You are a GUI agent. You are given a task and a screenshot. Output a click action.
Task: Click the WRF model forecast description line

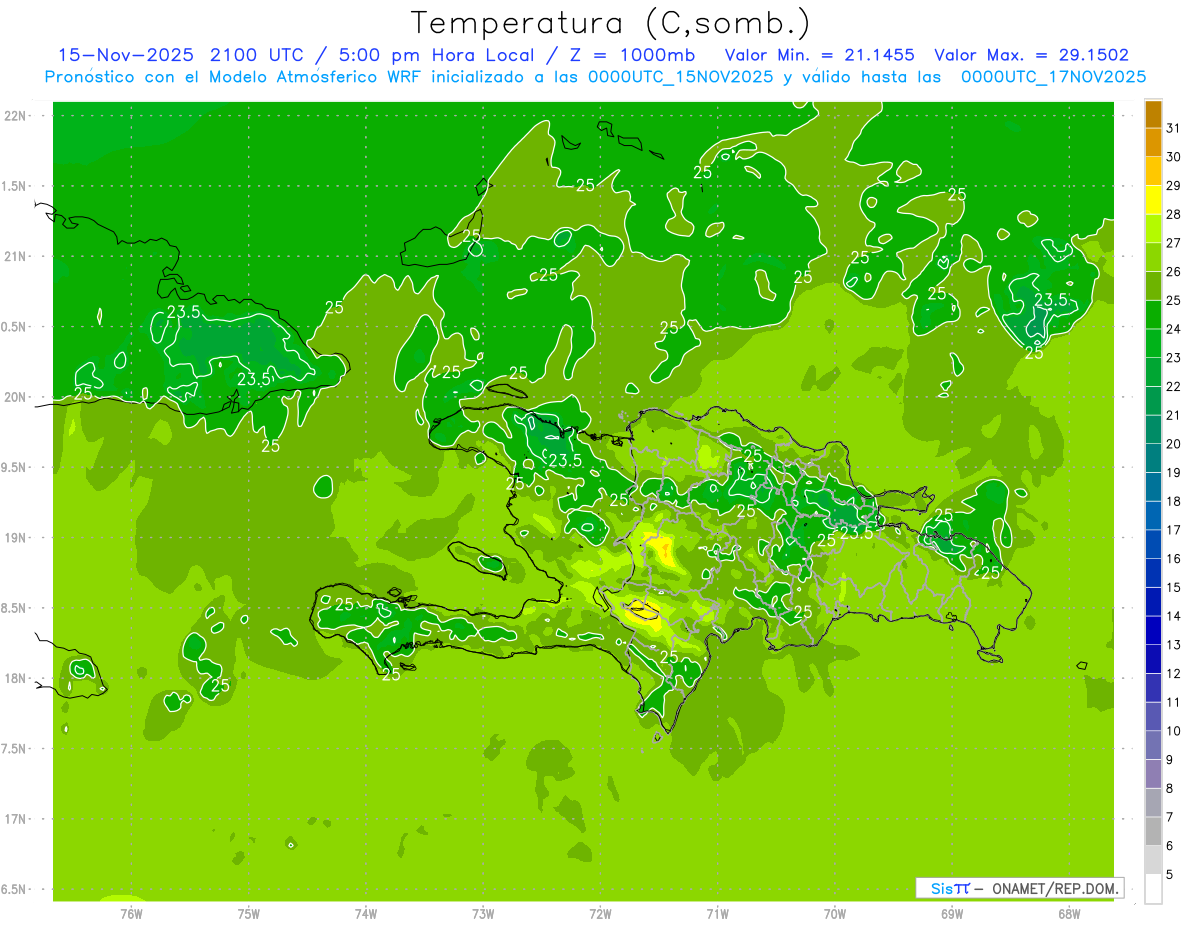[595, 76]
